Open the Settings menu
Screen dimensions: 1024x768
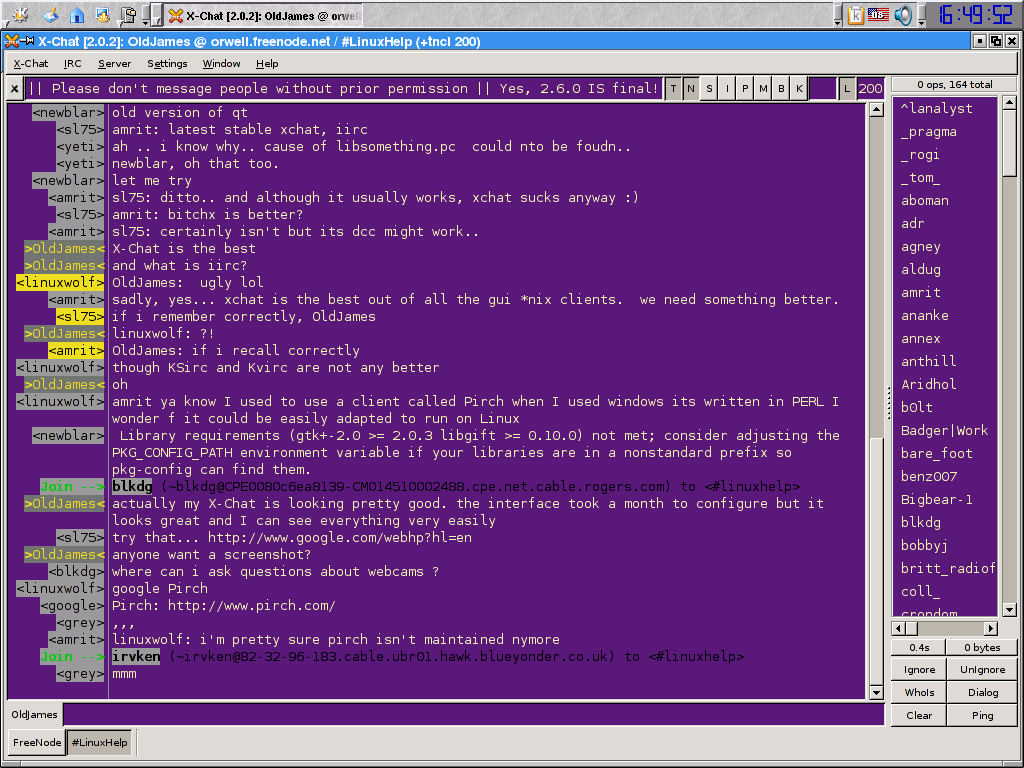click(167, 63)
